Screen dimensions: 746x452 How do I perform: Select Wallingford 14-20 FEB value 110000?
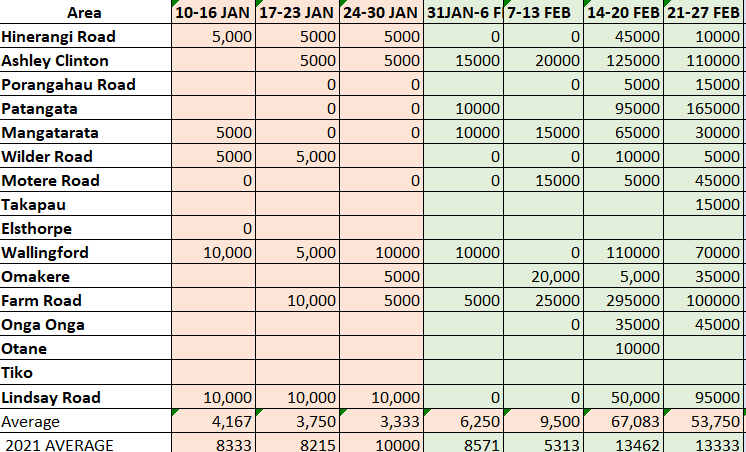click(624, 252)
